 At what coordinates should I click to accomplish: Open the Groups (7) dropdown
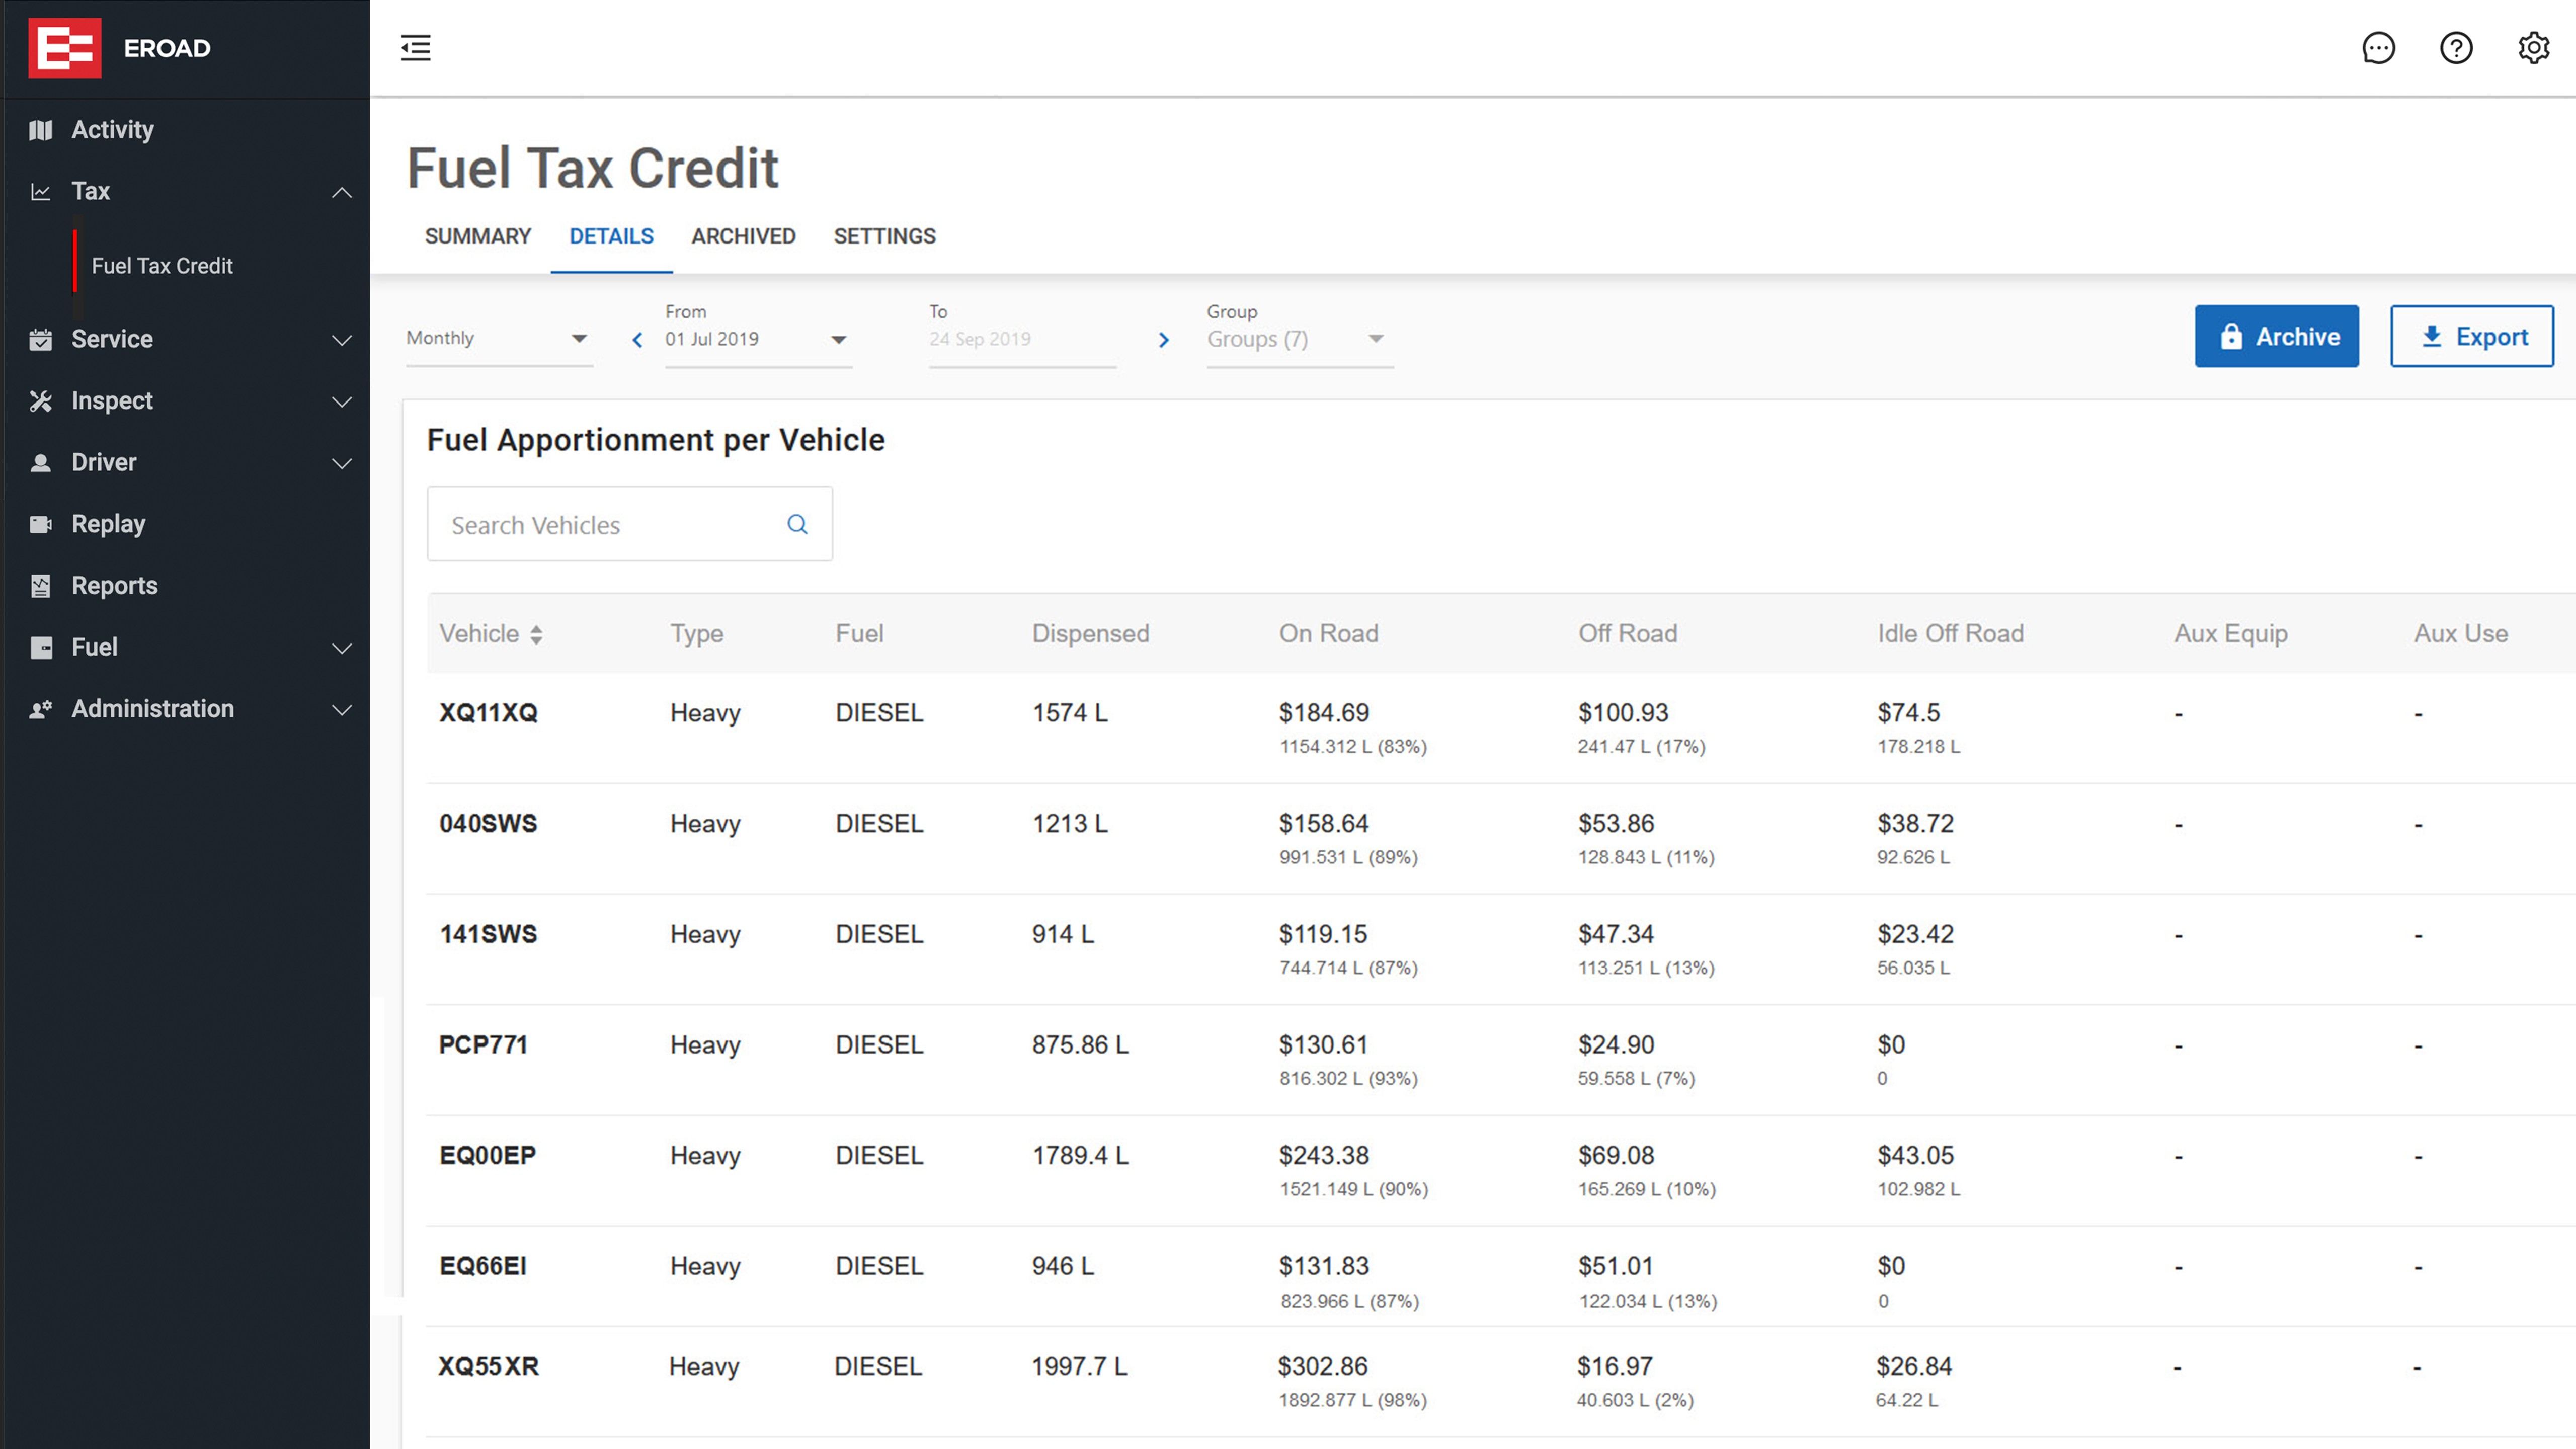(x=1299, y=339)
